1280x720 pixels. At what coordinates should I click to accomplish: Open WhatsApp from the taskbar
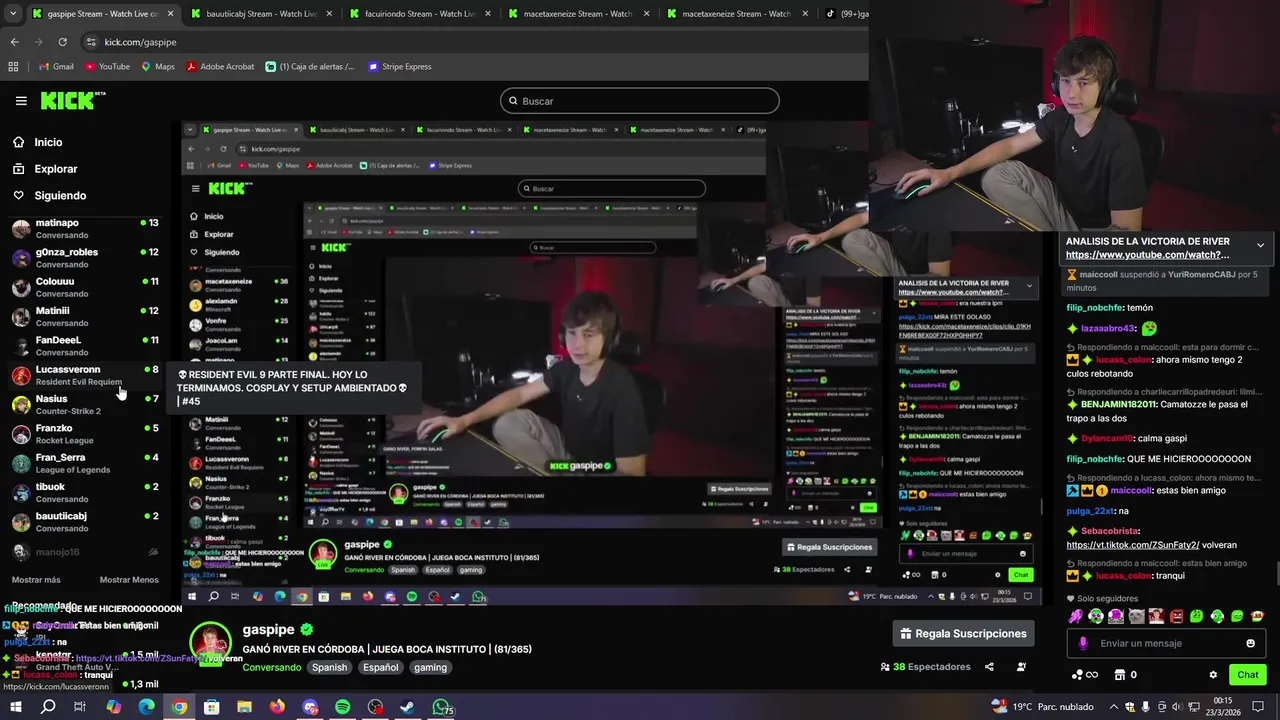point(440,707)
